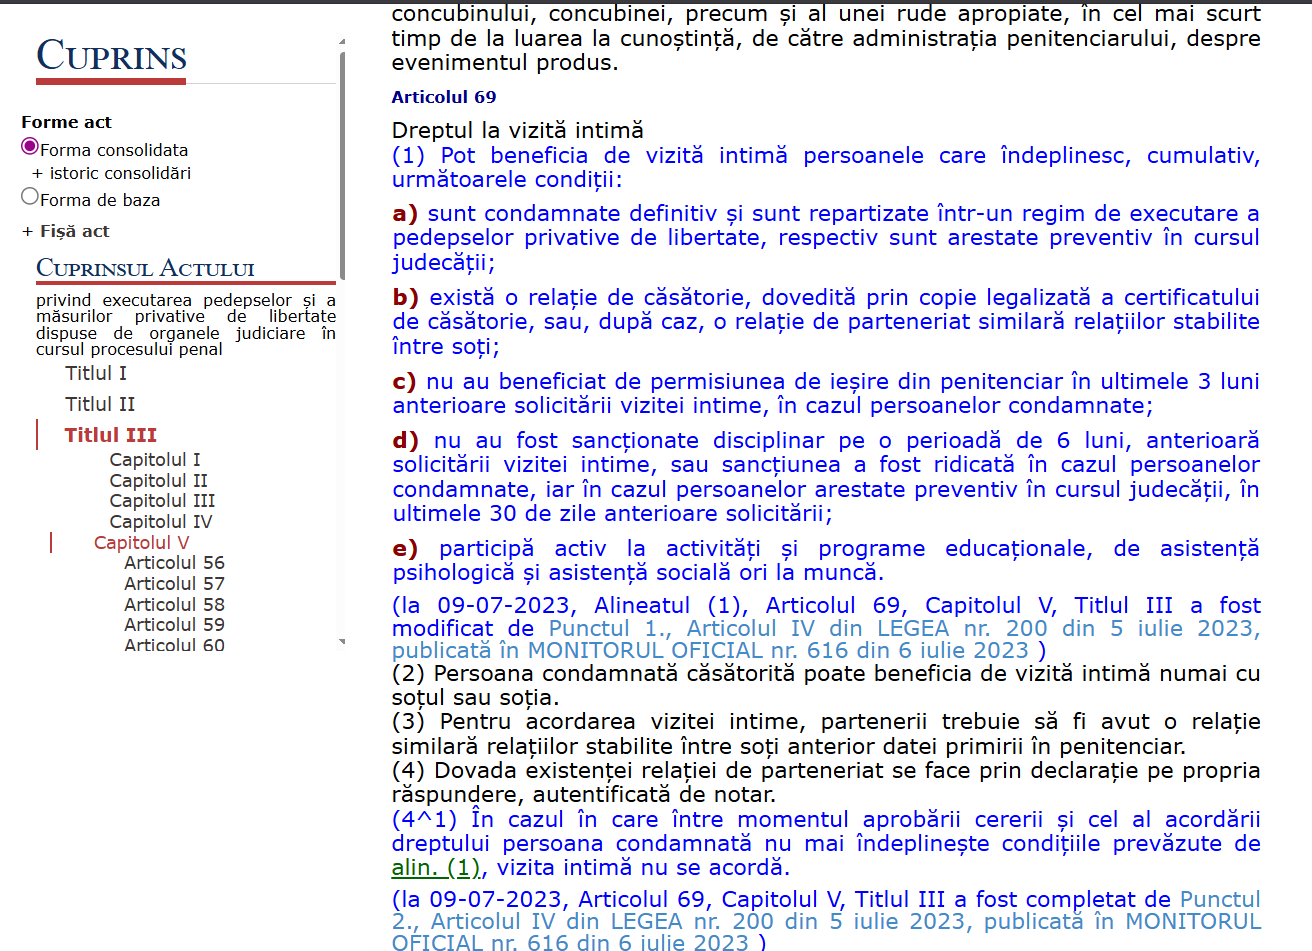Select the Forma de baza radio button
The image size is (1312, 951).
30,197
